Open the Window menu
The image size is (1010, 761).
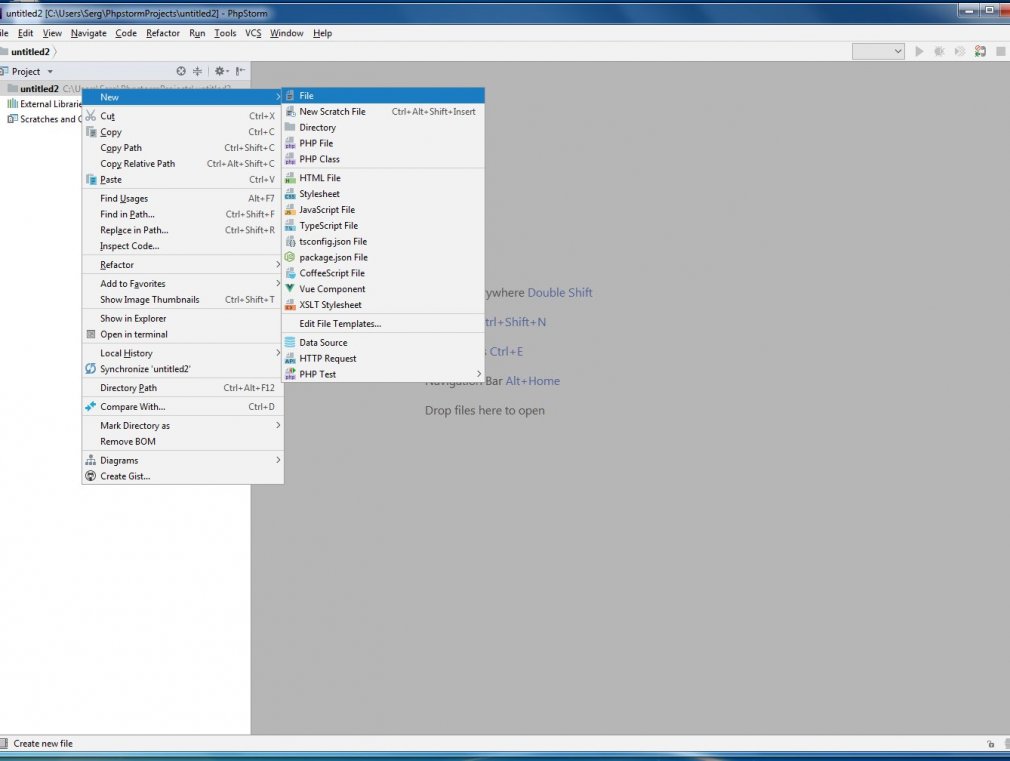tap(287, 33)
